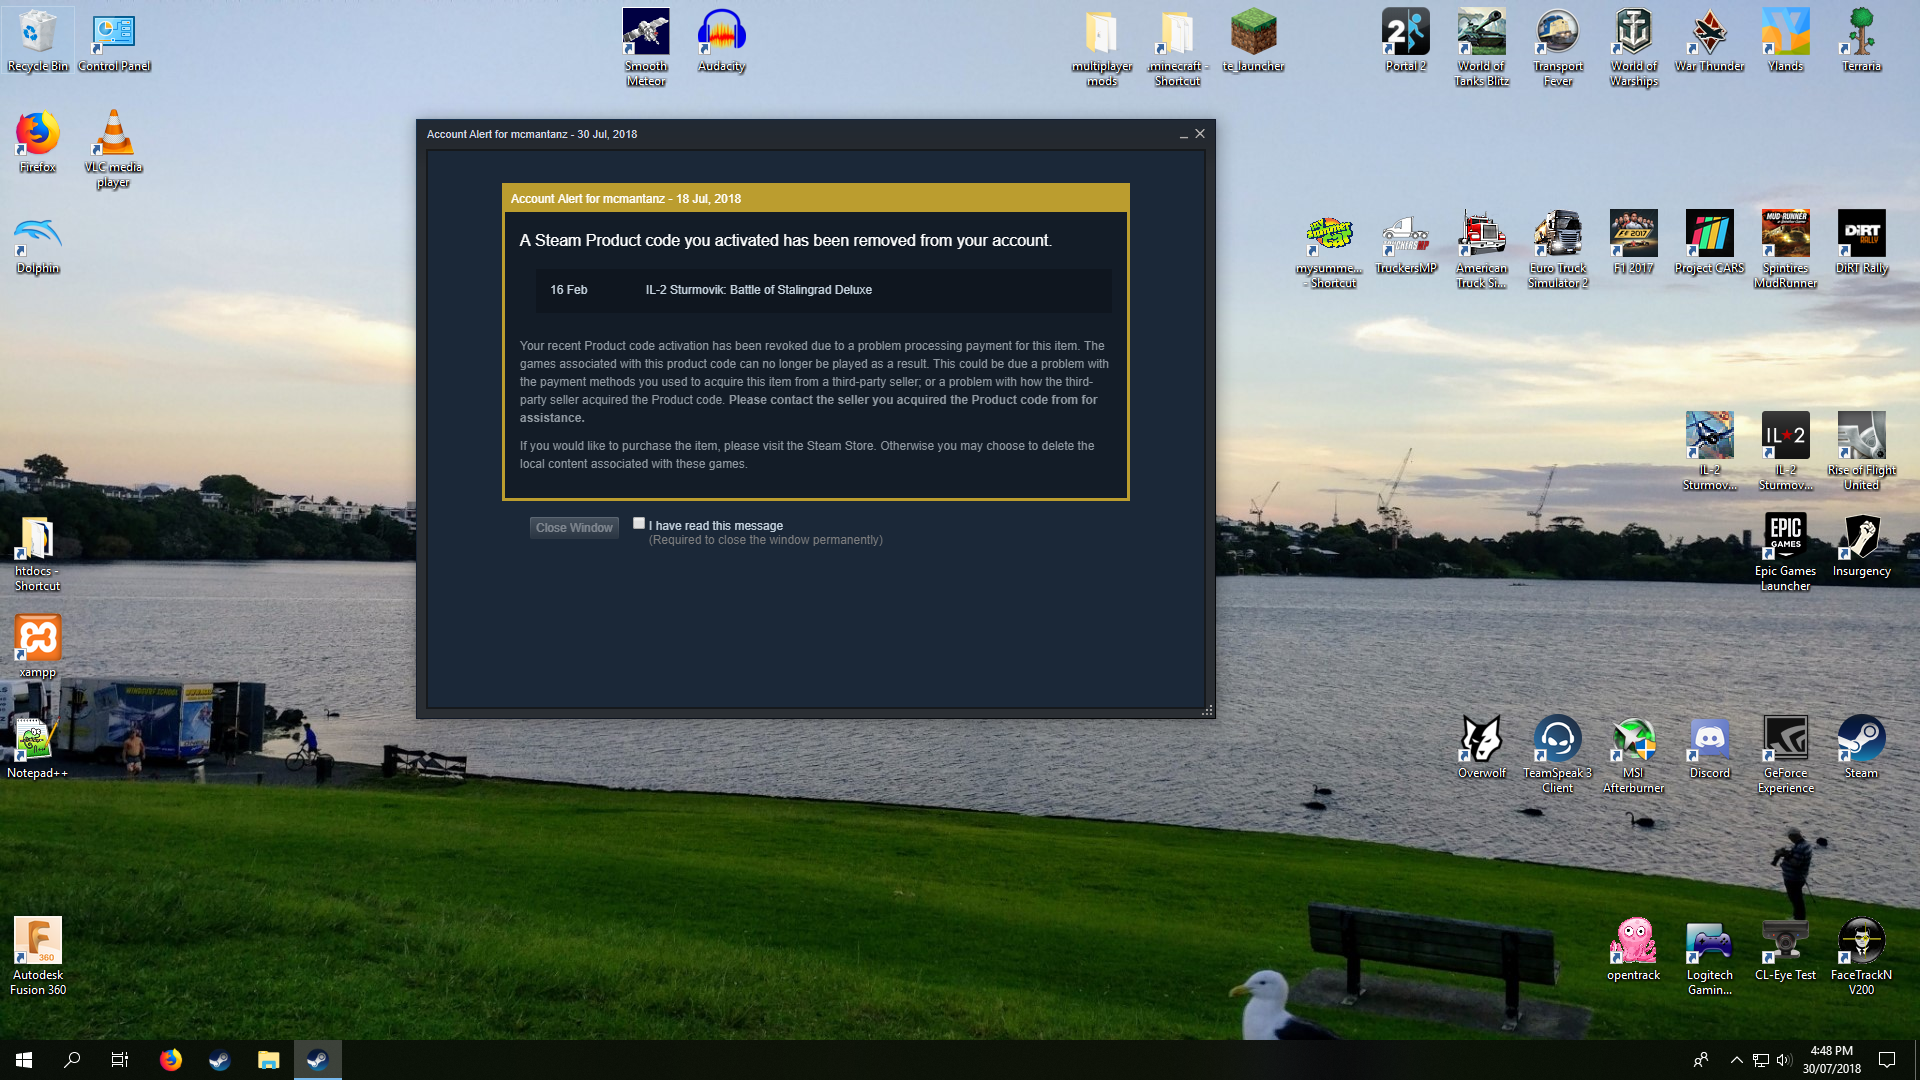Open the Action Center notifications icon
Screen dimensions: 1920x1080
(x=1887, y=1060)
